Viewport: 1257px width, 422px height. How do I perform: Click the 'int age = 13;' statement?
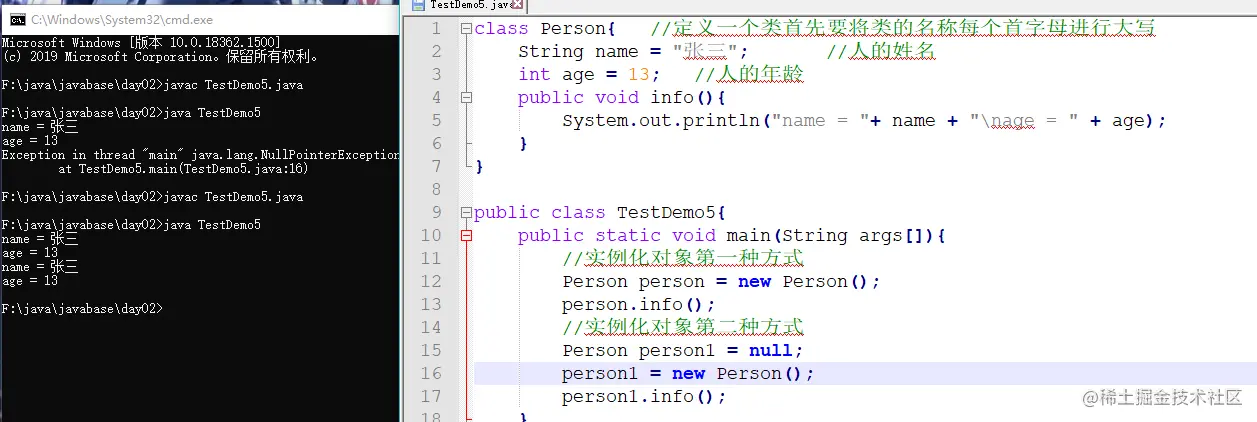(x=589, y=74)
